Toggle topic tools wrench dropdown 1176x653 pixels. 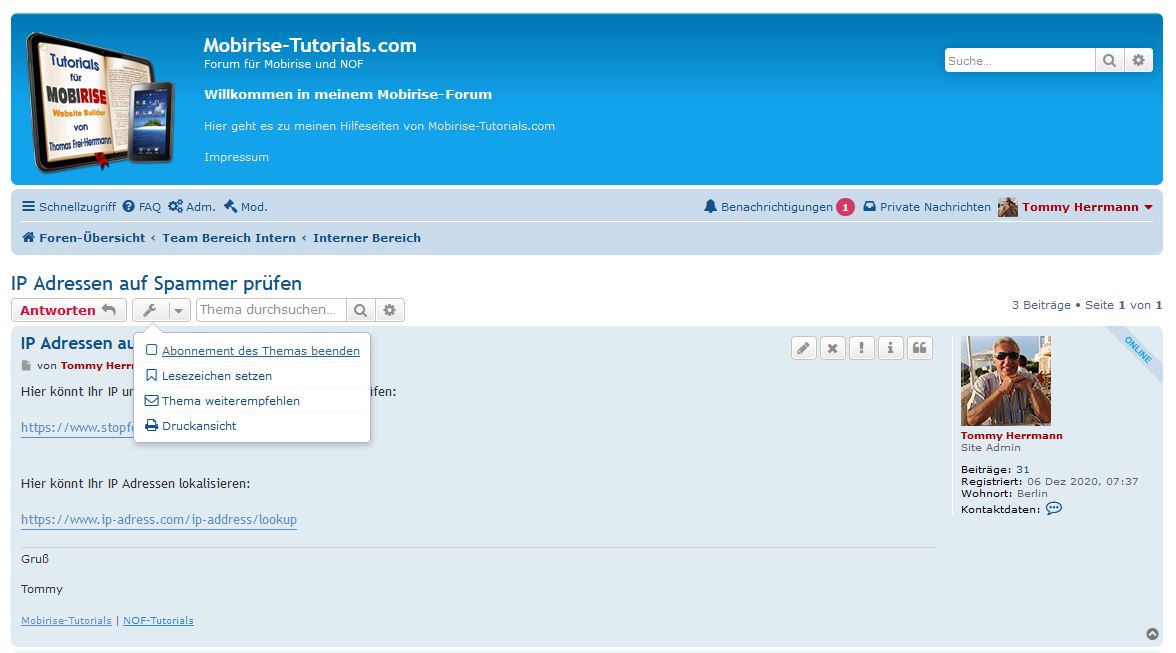tap(161, 310)
